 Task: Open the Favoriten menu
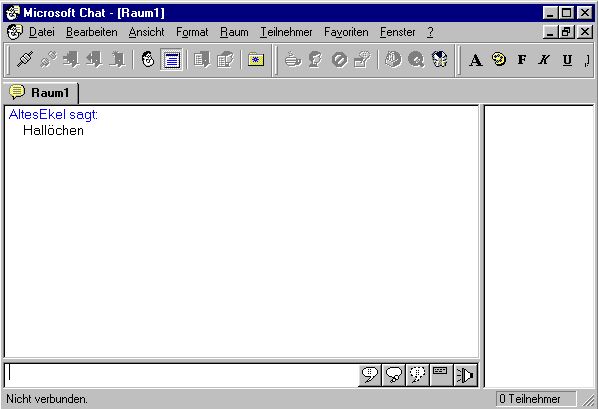(x=346, y=32)
